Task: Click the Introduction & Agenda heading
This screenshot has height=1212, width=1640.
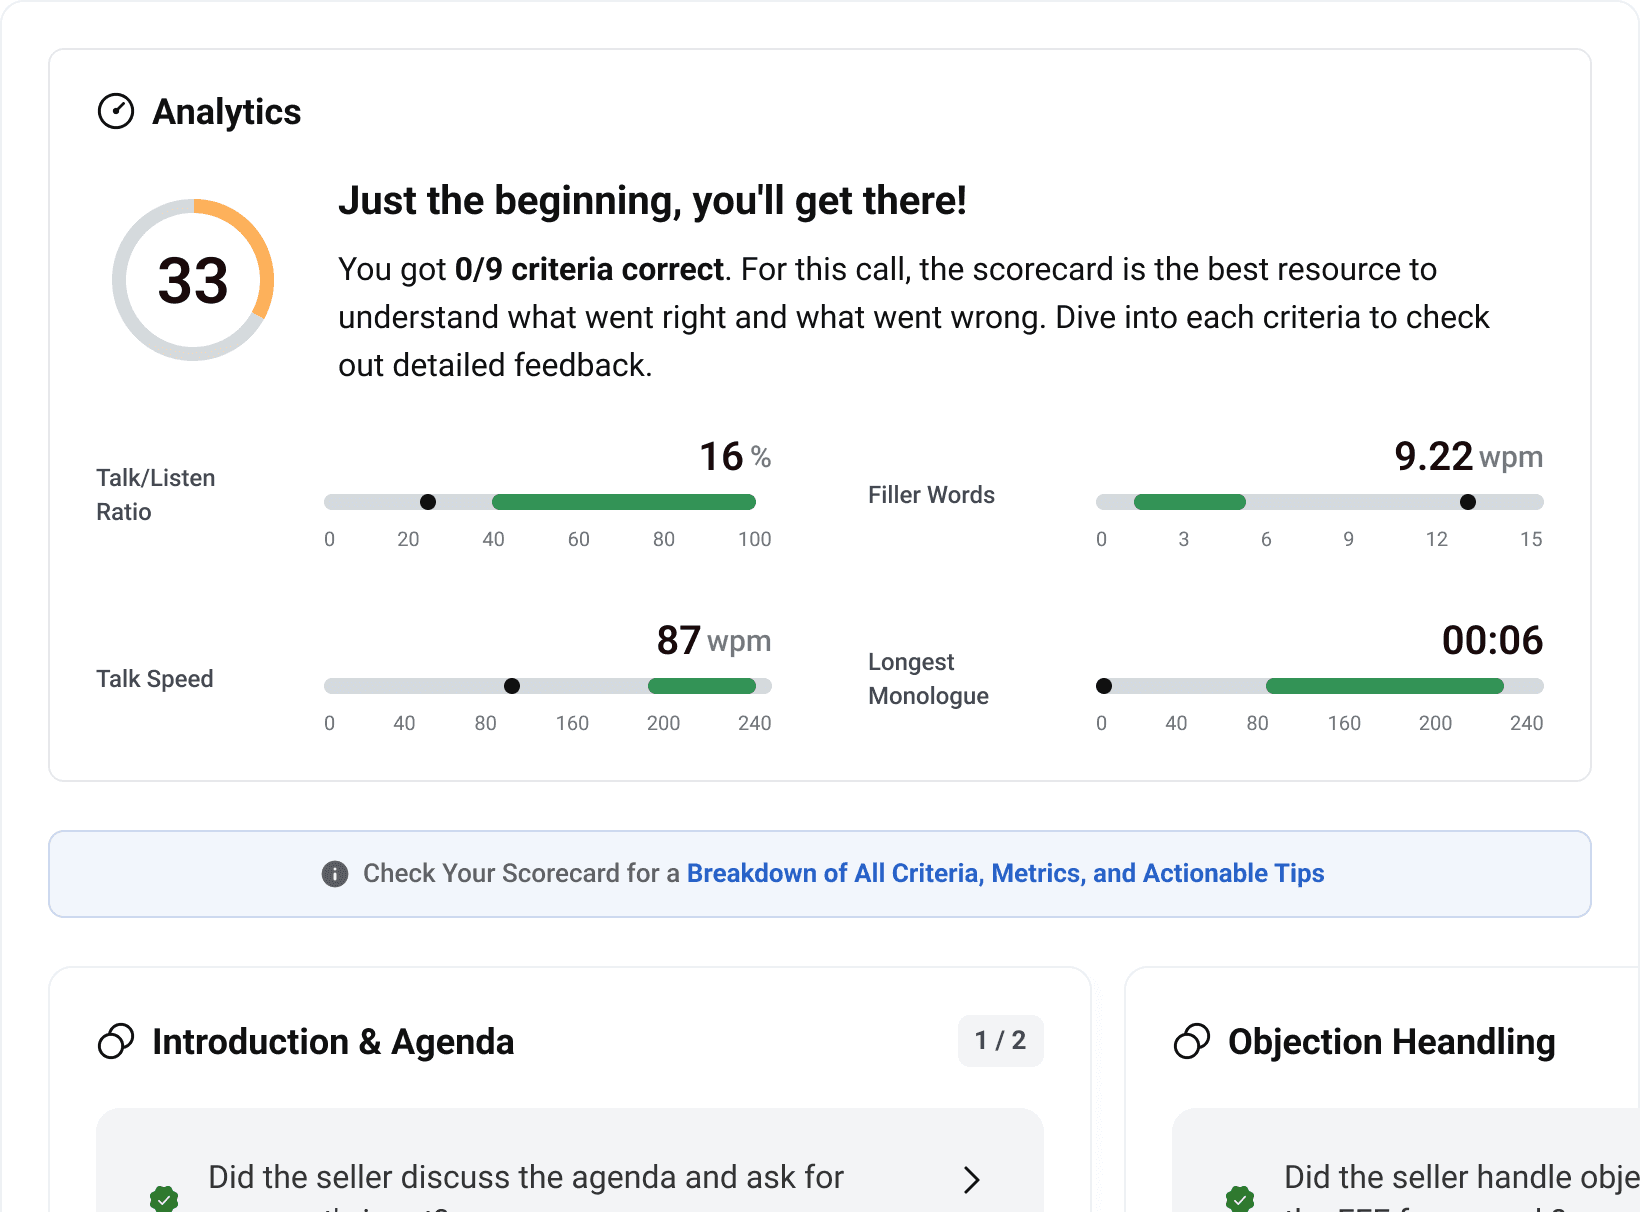Action: 333,1042
